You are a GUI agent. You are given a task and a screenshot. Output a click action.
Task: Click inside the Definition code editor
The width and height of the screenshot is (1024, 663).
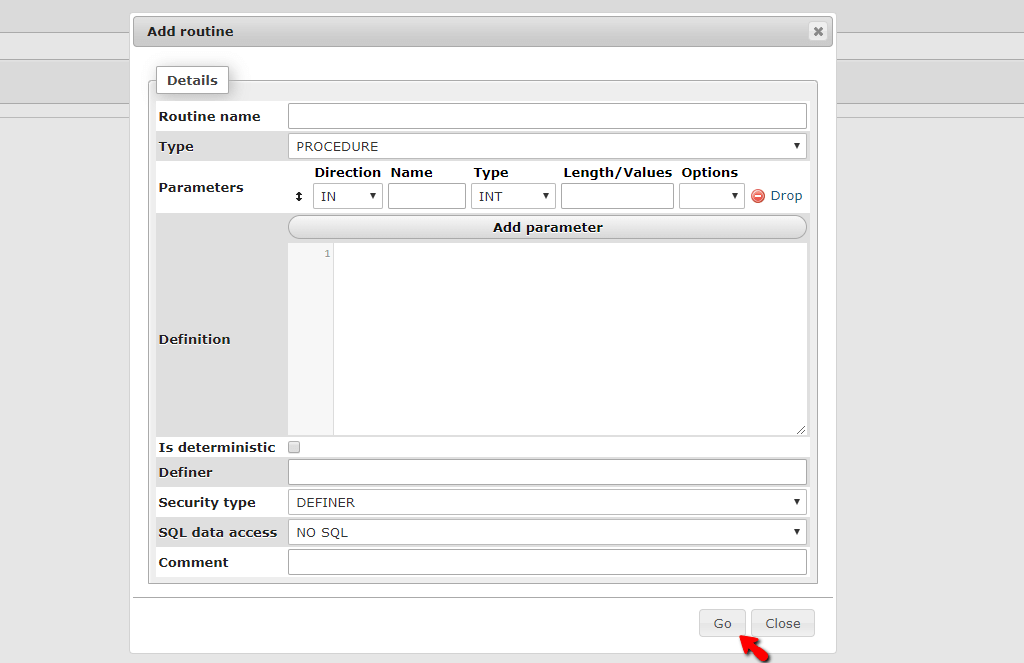(569, 339)
